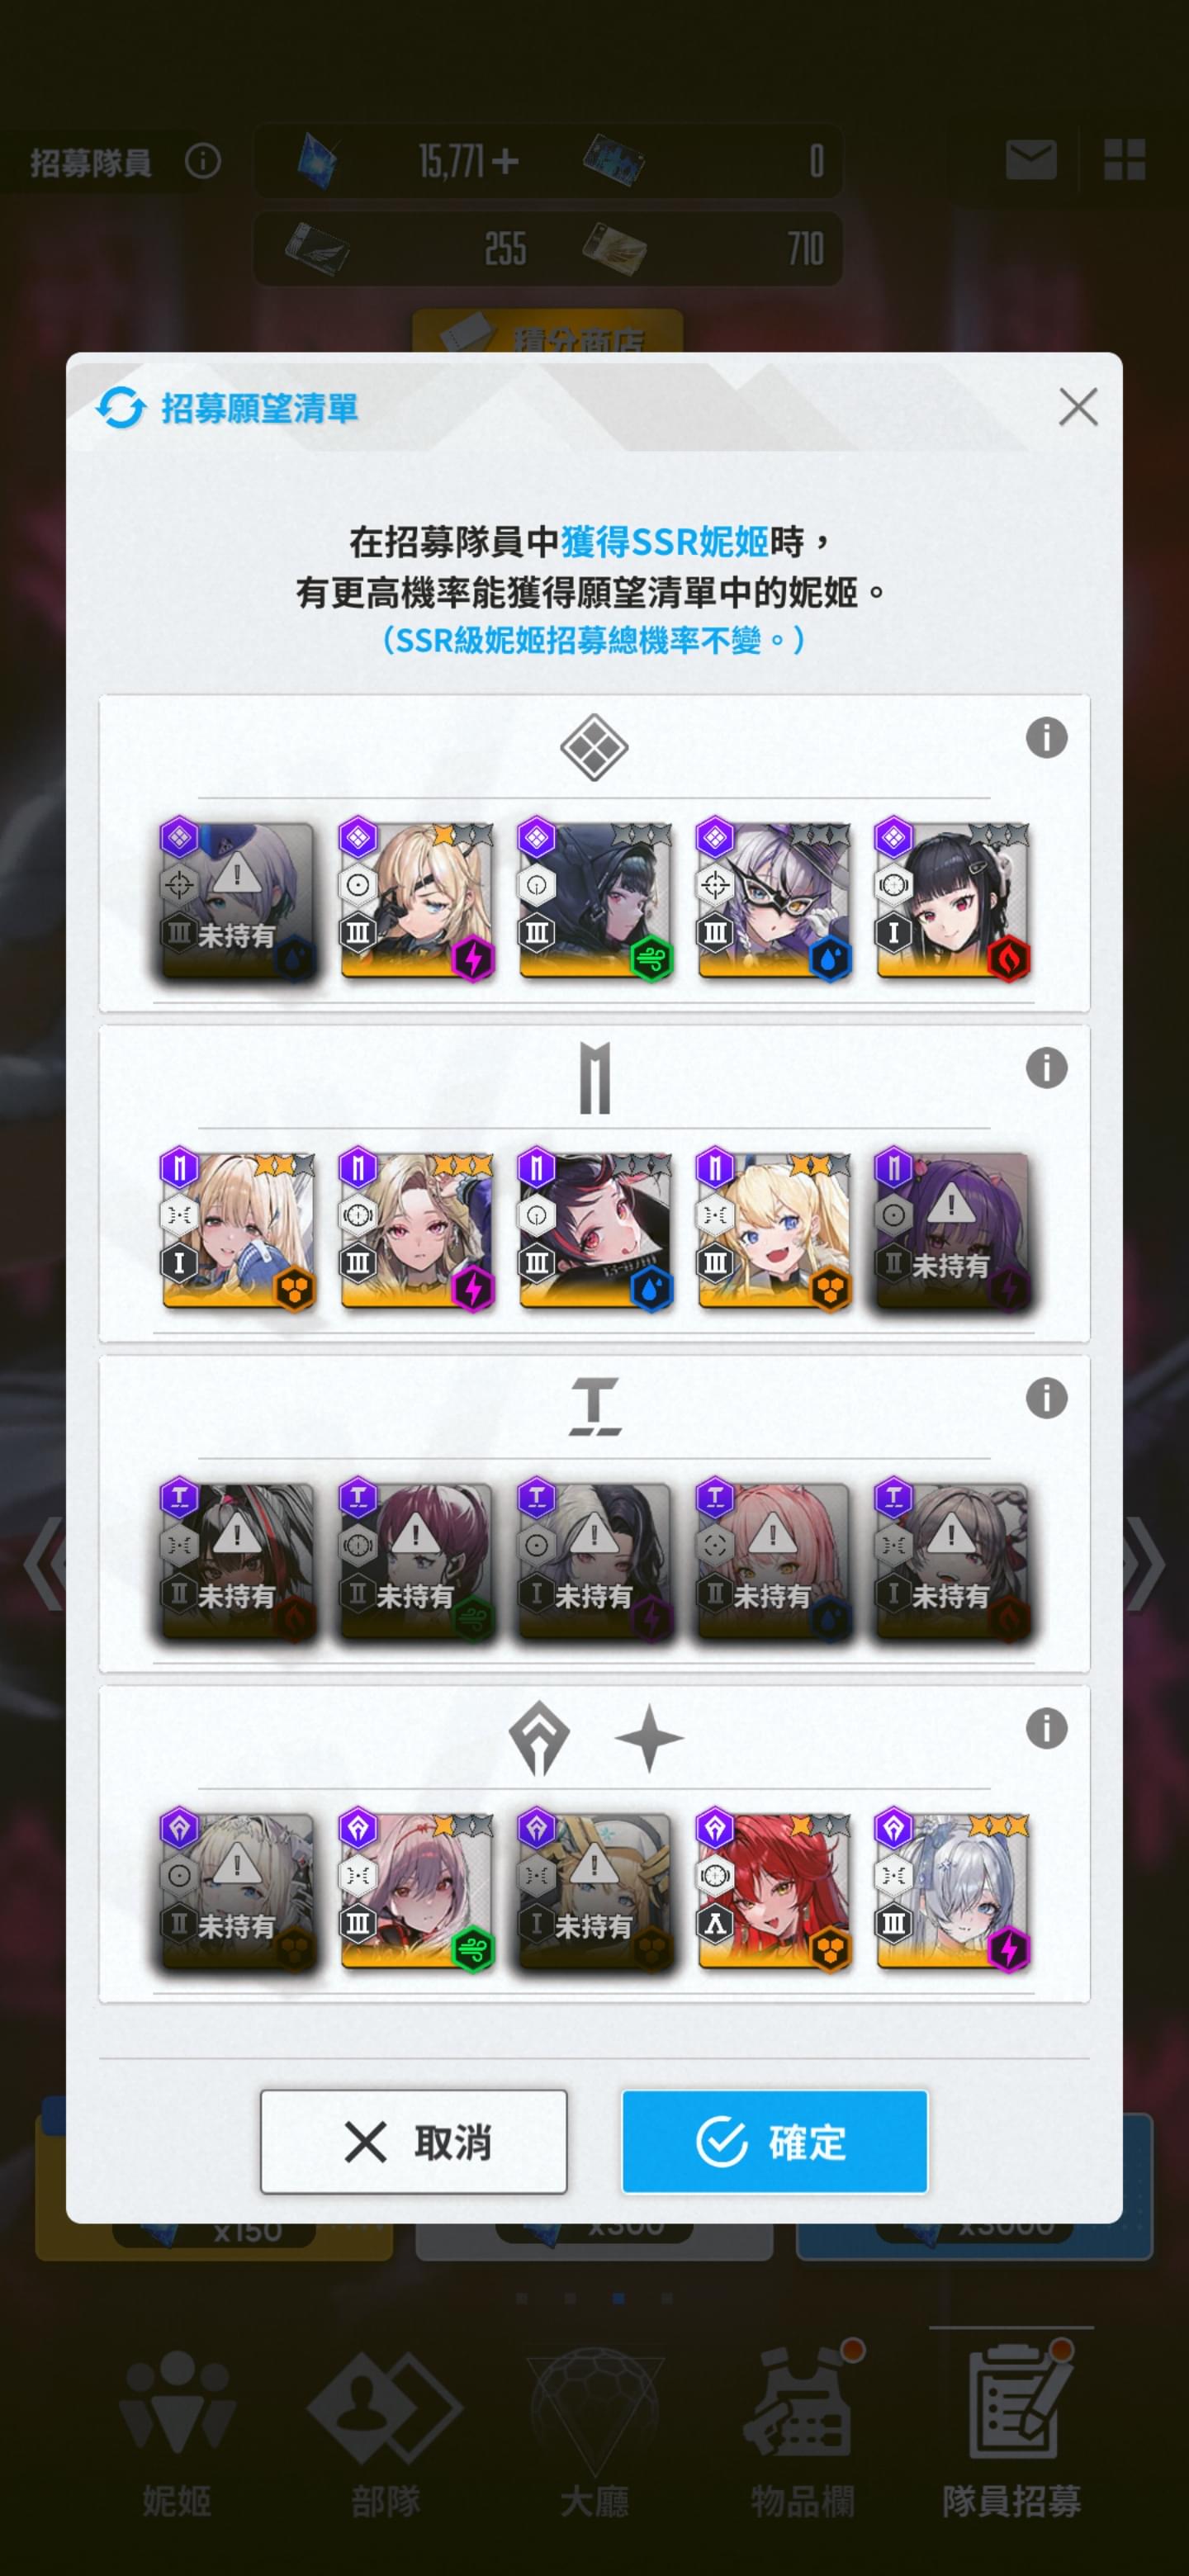Pick the red-haired Pilgrim Nikke card
Viewport: 1189px width, 2576px height.
pos(774,1890)
